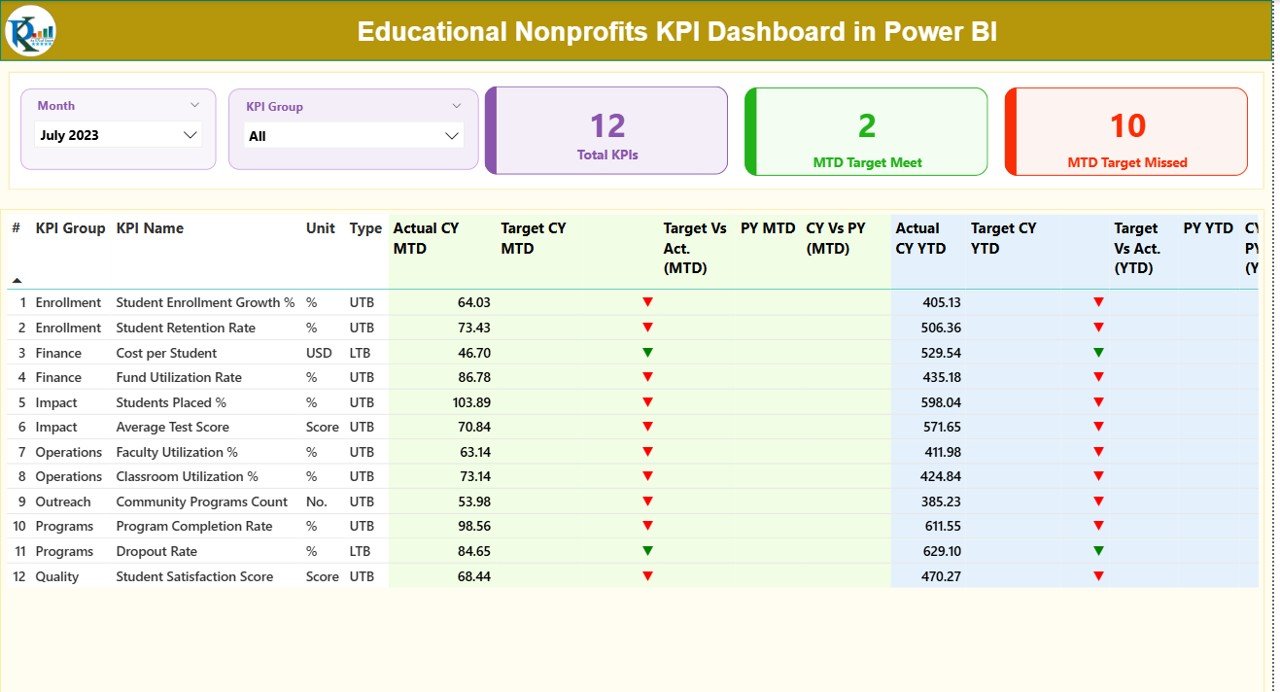Click the green MTD indicator for Cost per Student
Screen dimensions: 1280x692
pyautogui.click(x=648, y=352)
